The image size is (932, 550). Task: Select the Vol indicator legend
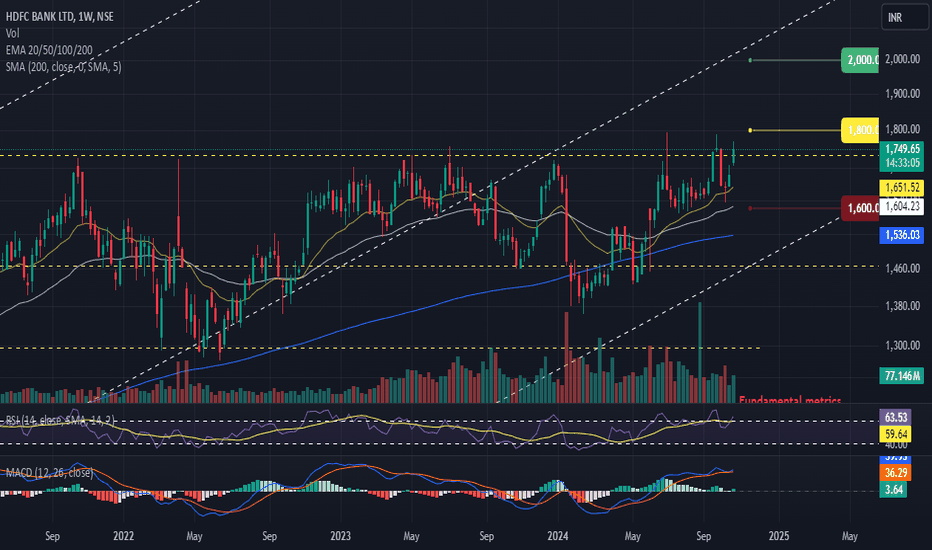[x=12, y=33]
